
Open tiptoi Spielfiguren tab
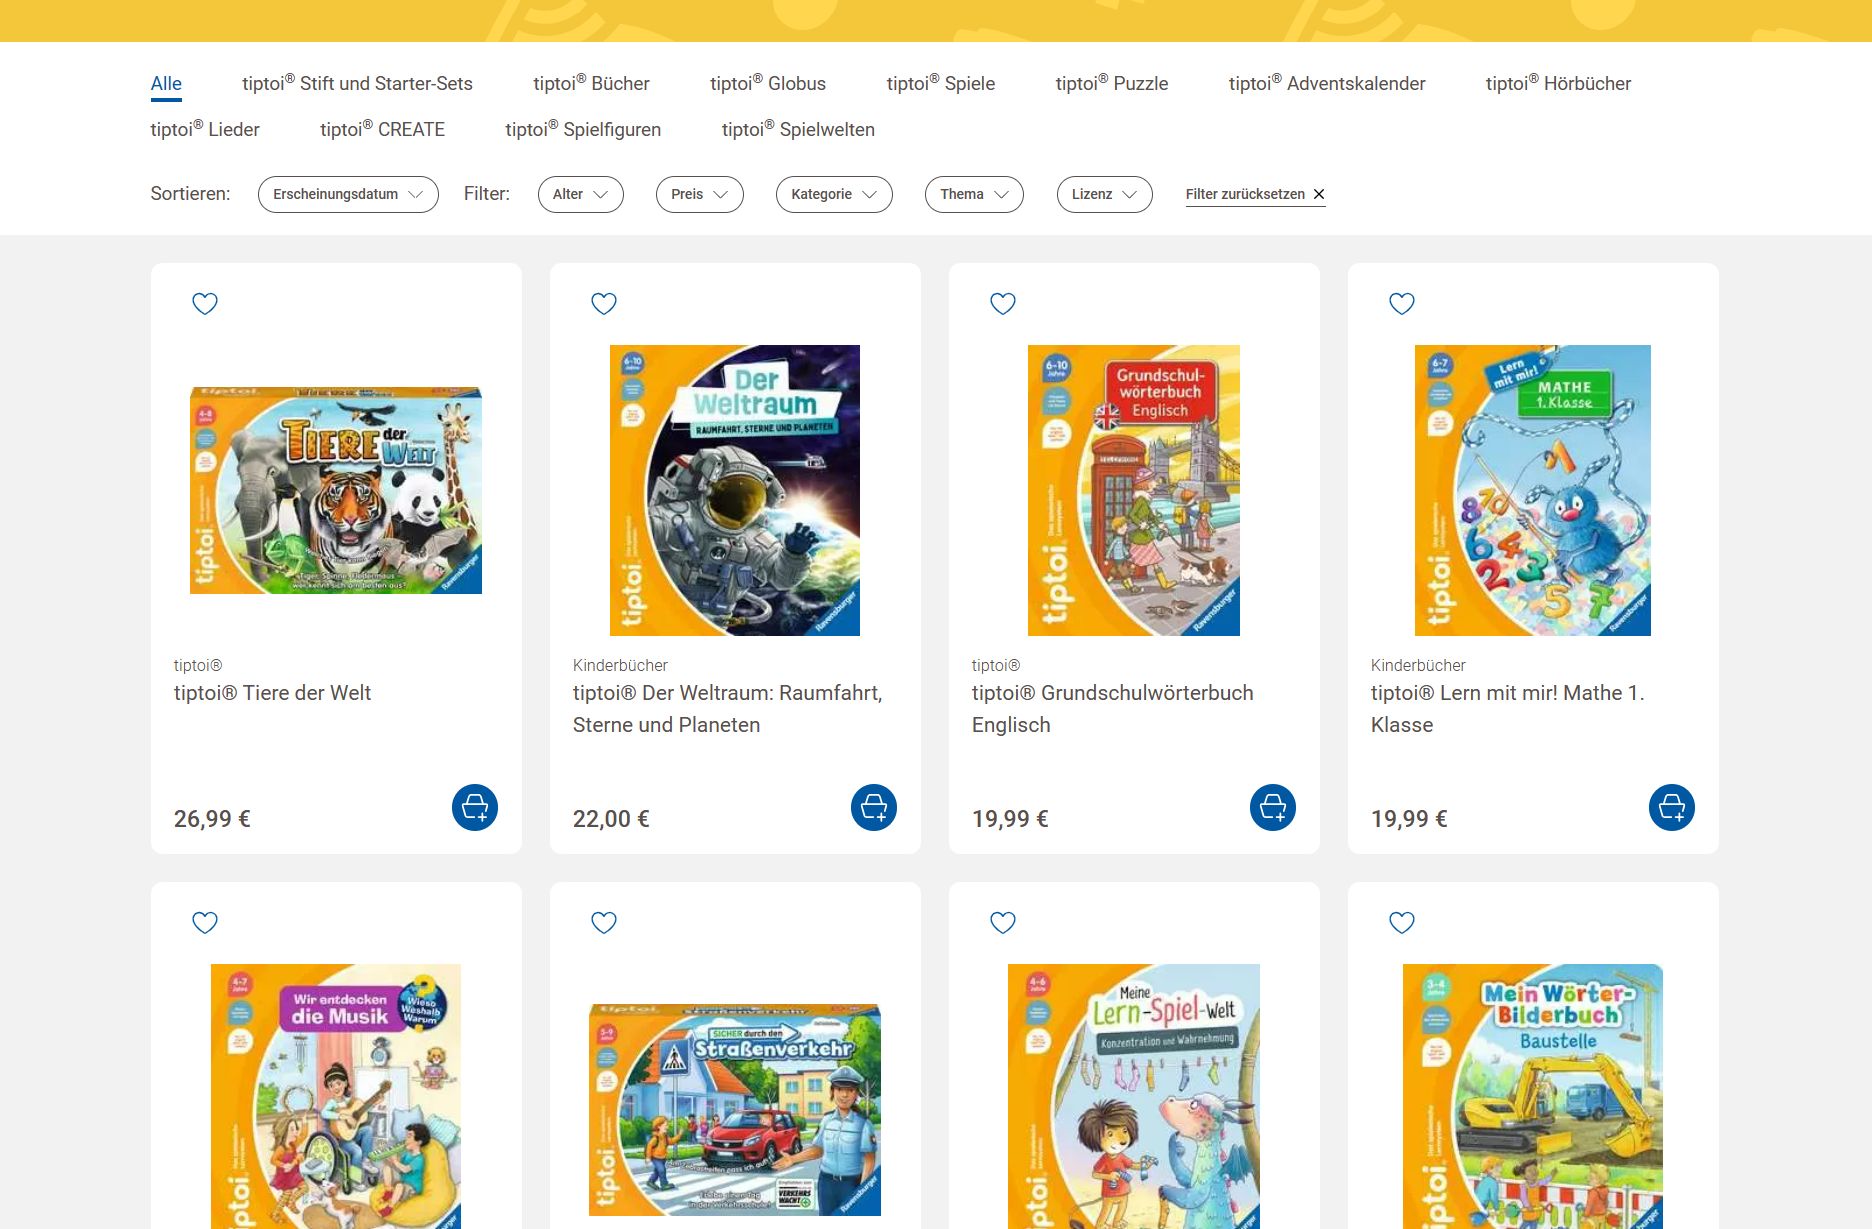(583, 130)
